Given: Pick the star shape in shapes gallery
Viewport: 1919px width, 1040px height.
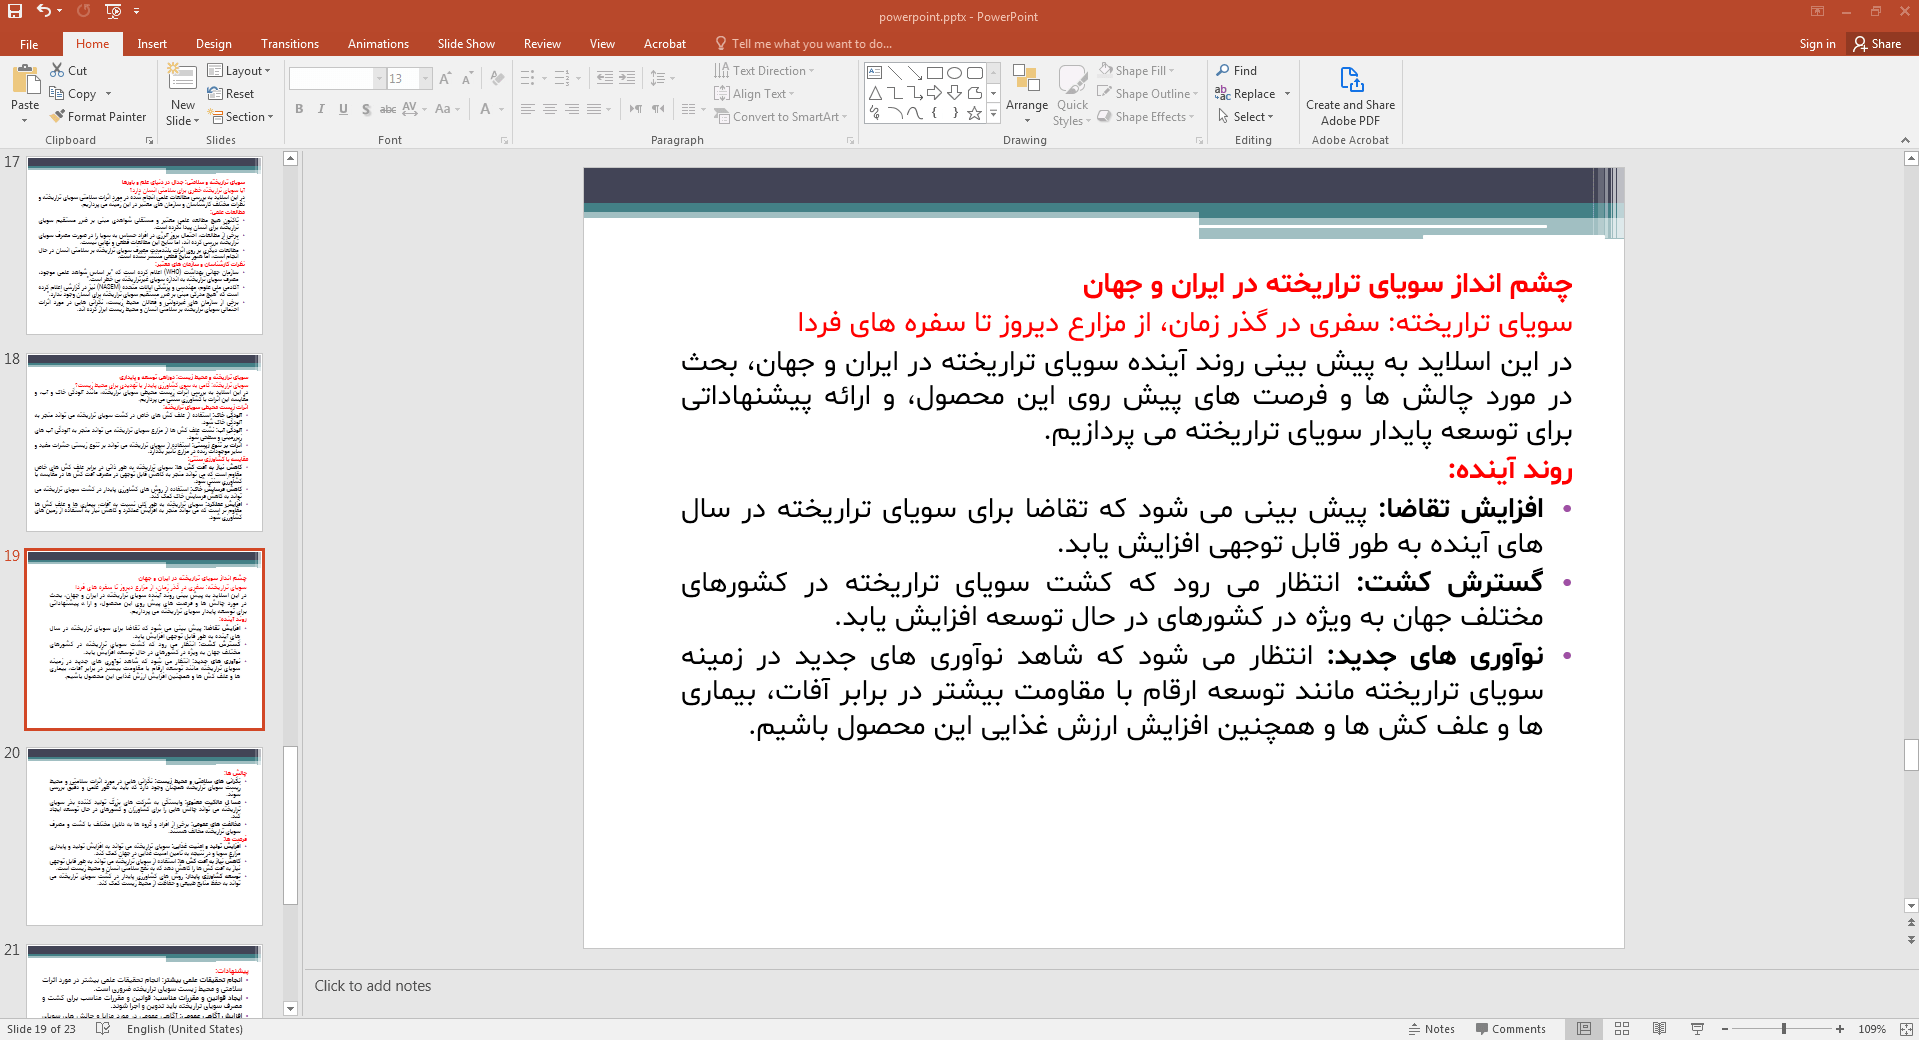Looking at the screenshot, I should (x=975, y=113).
